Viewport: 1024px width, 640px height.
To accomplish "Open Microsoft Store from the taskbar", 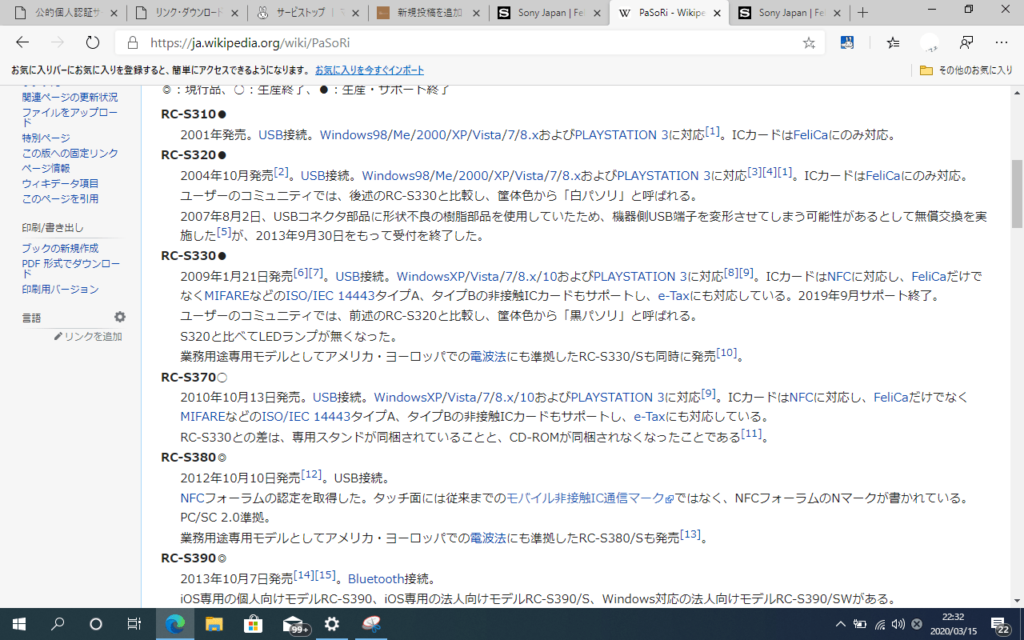I will (x=253, y=624).
